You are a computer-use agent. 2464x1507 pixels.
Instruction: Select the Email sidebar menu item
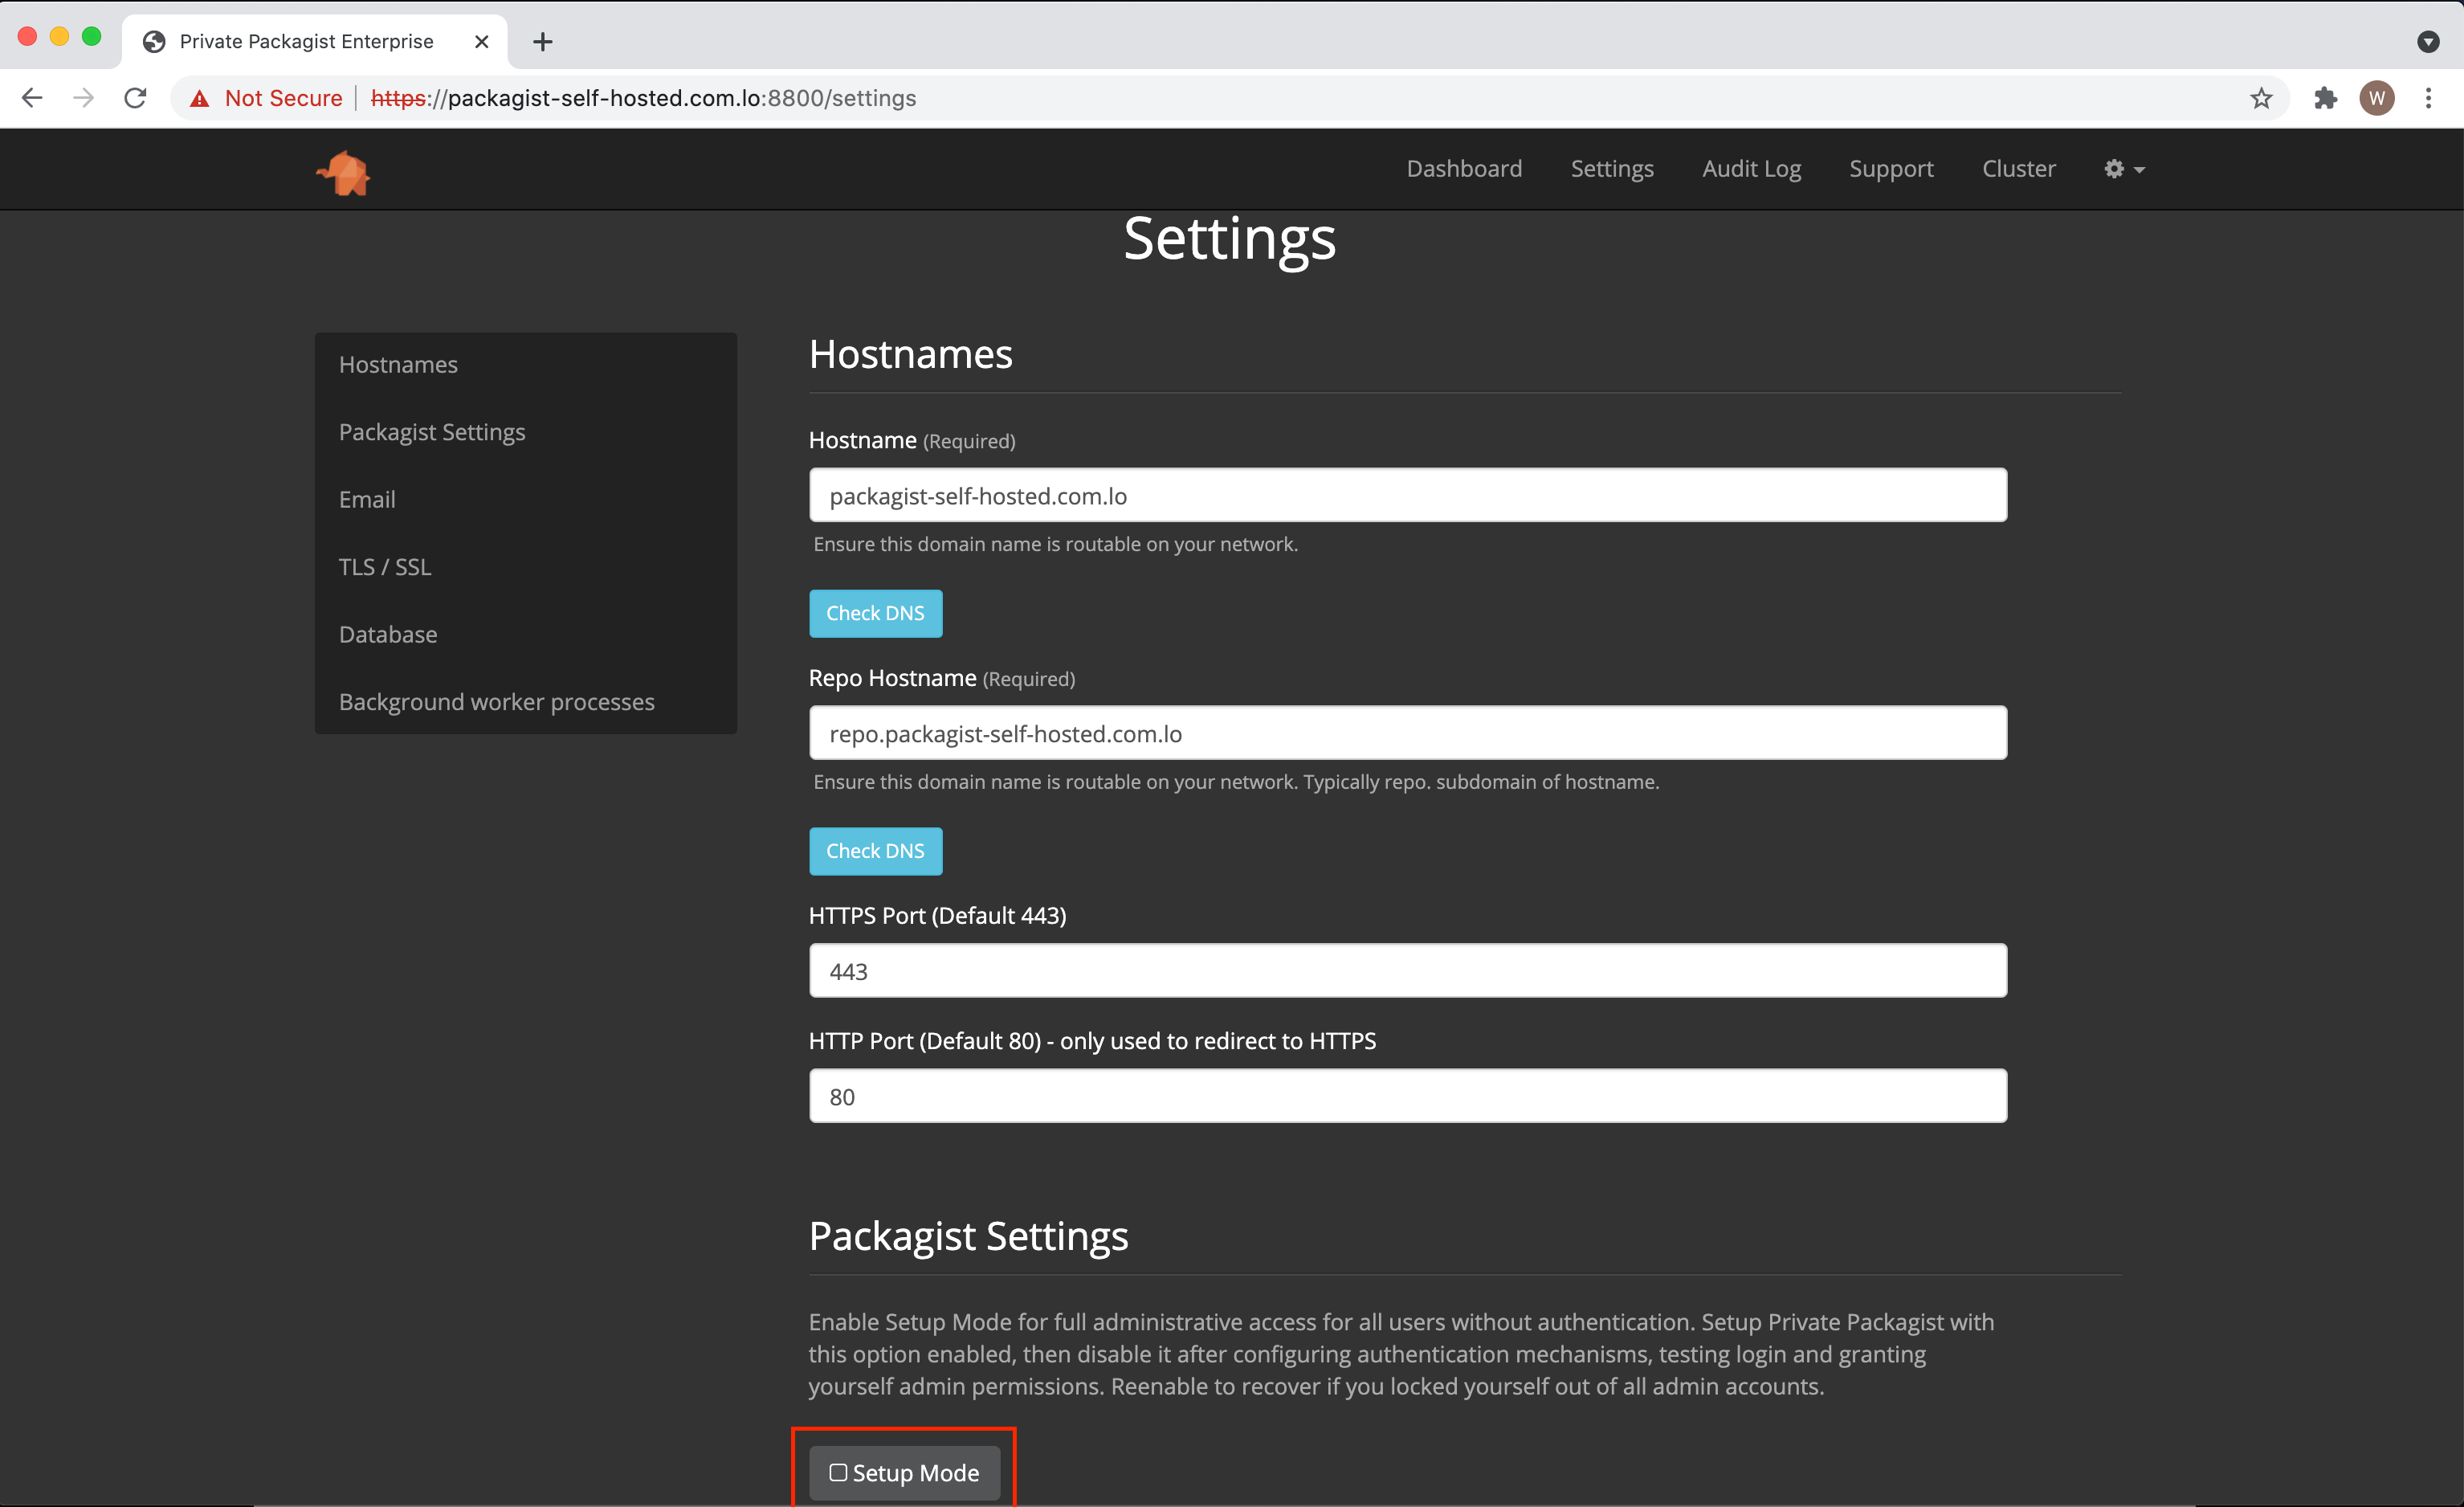point(366,498)
